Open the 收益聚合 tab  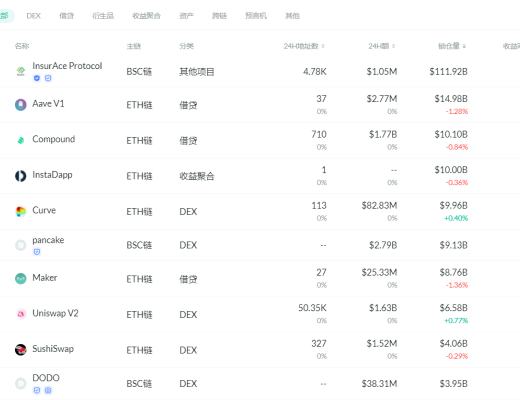tap(146, 16)
